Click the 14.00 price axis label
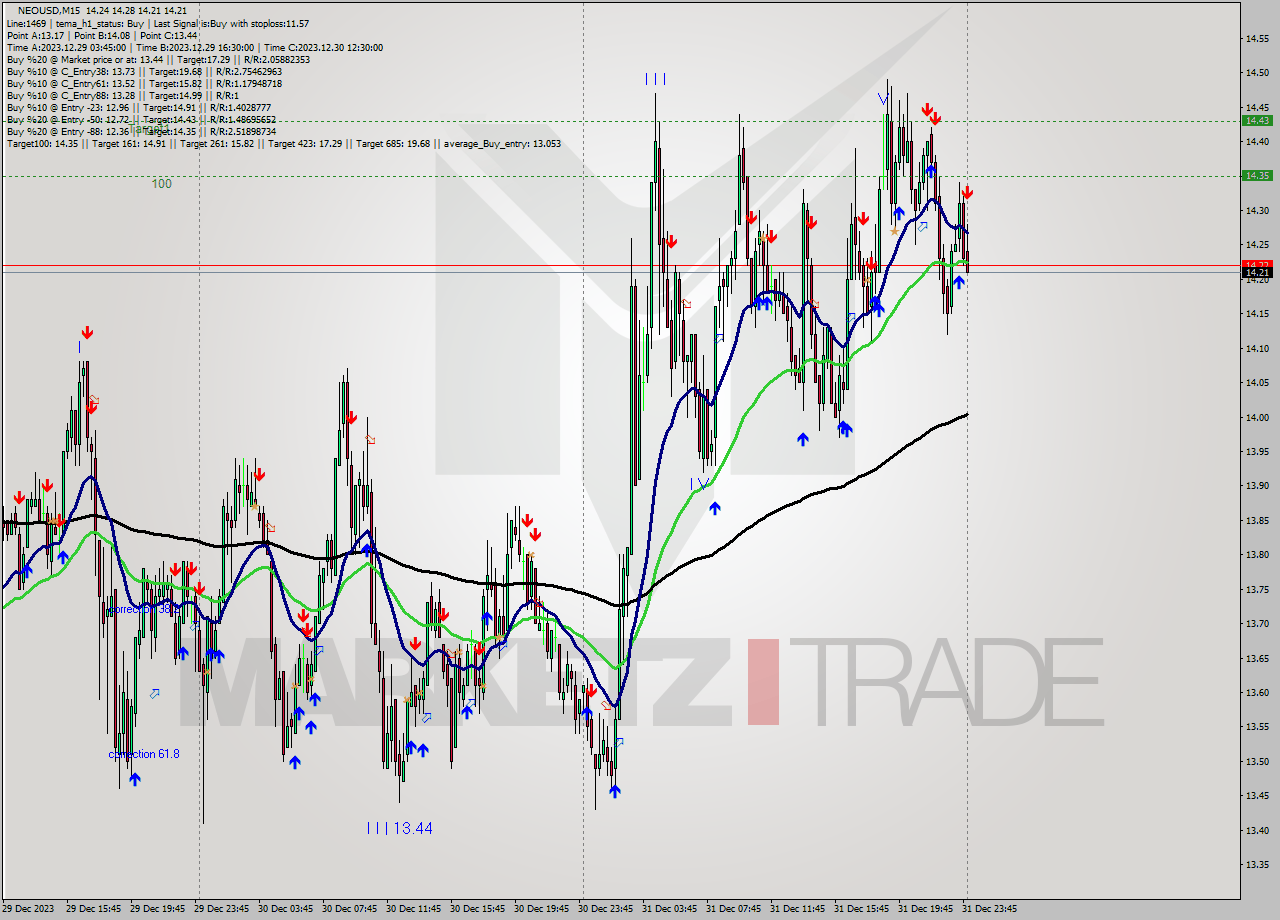 coord(1257,417)
